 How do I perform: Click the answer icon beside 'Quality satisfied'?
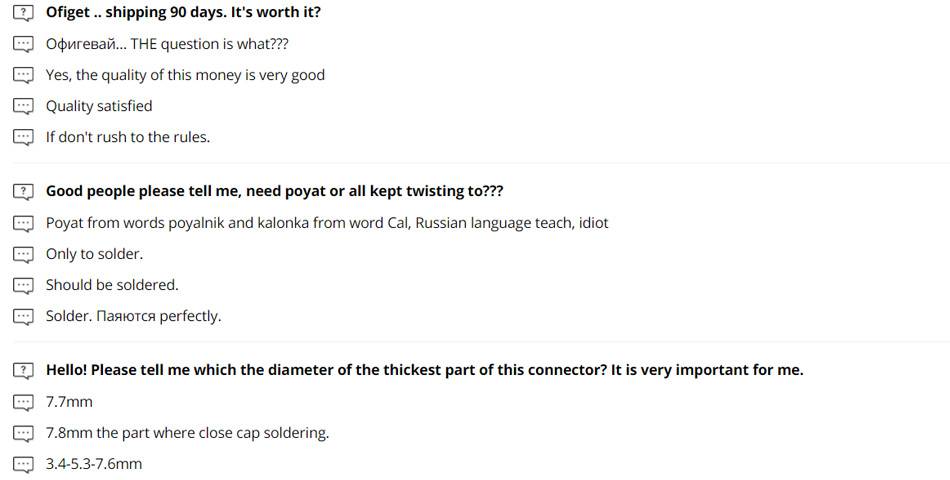click(23, 106)
